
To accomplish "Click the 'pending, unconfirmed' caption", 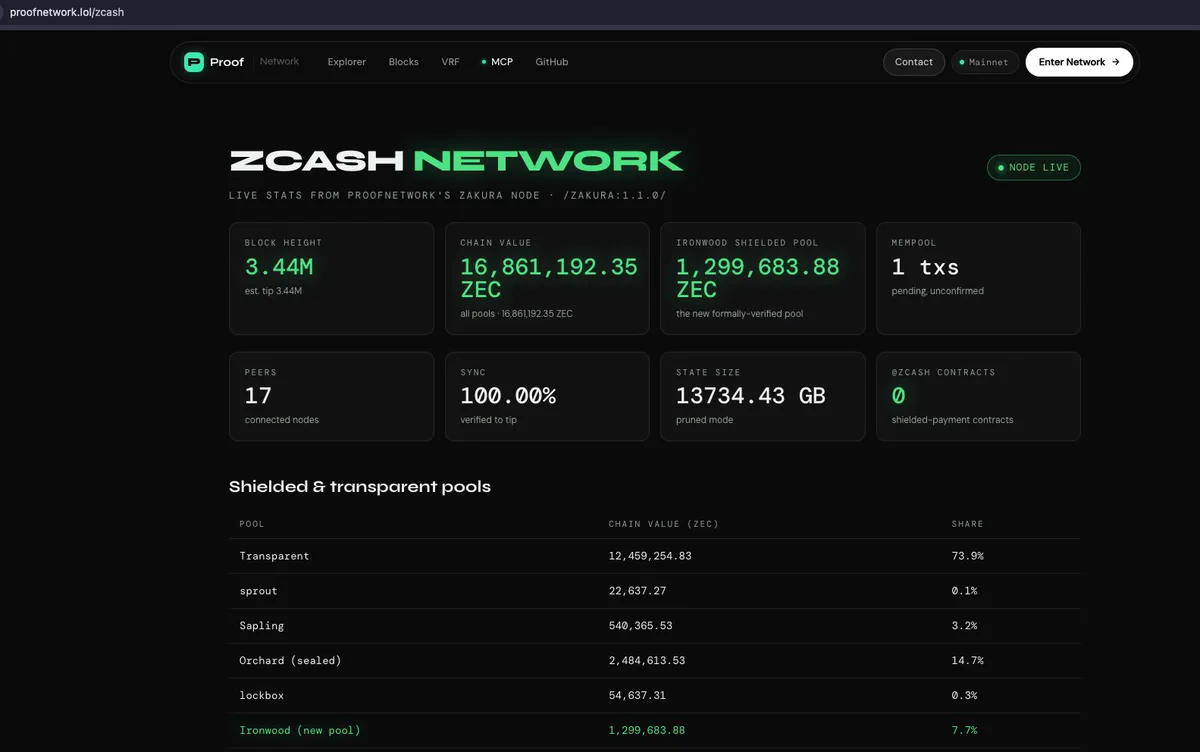I will pos(938,291).
